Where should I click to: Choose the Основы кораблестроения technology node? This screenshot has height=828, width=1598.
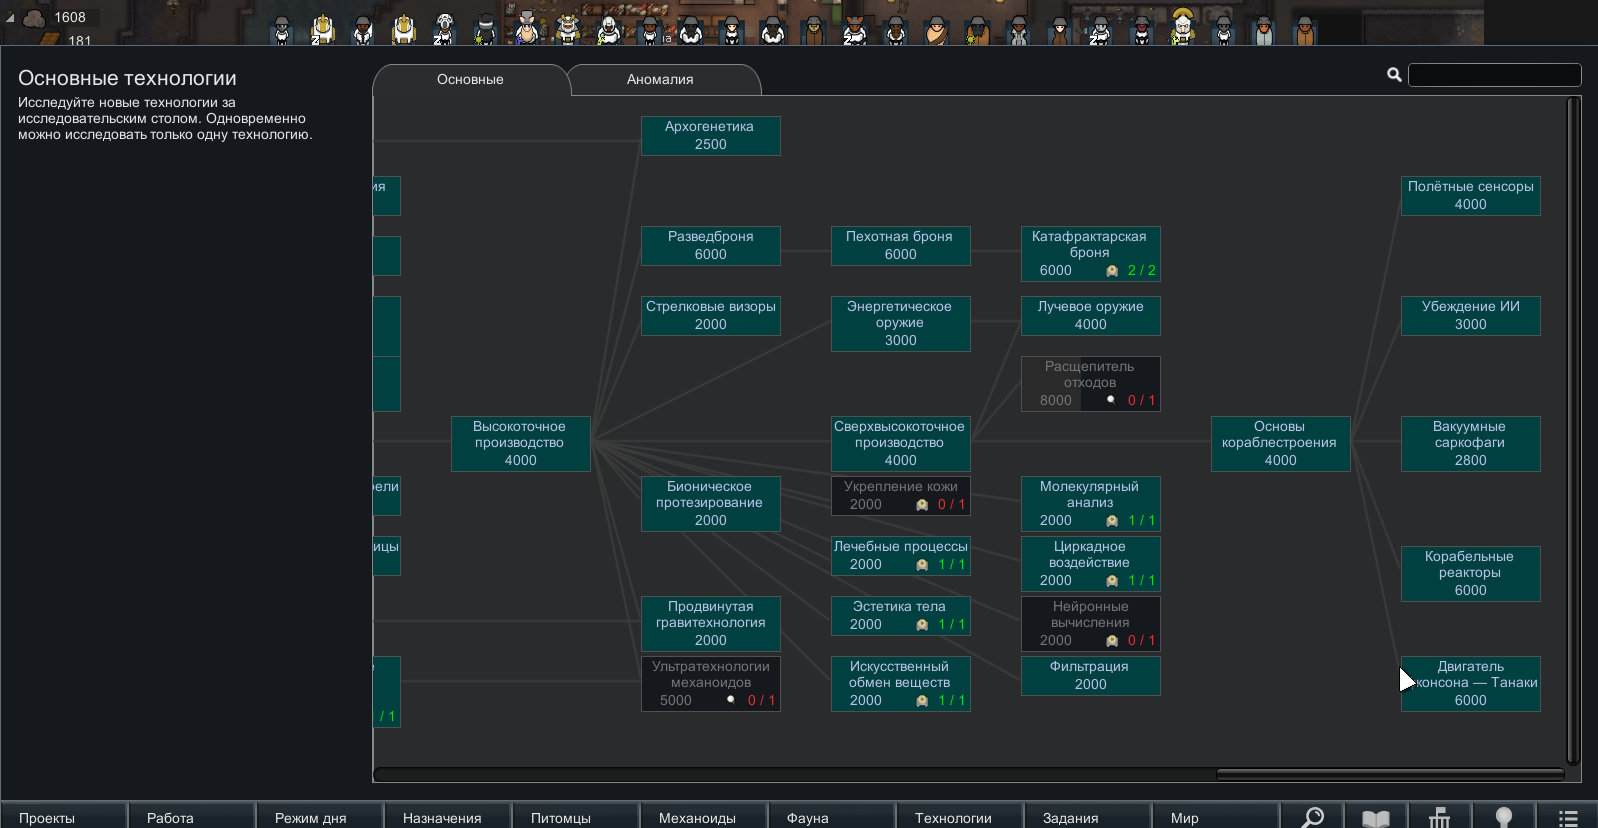pos(1280,443)
